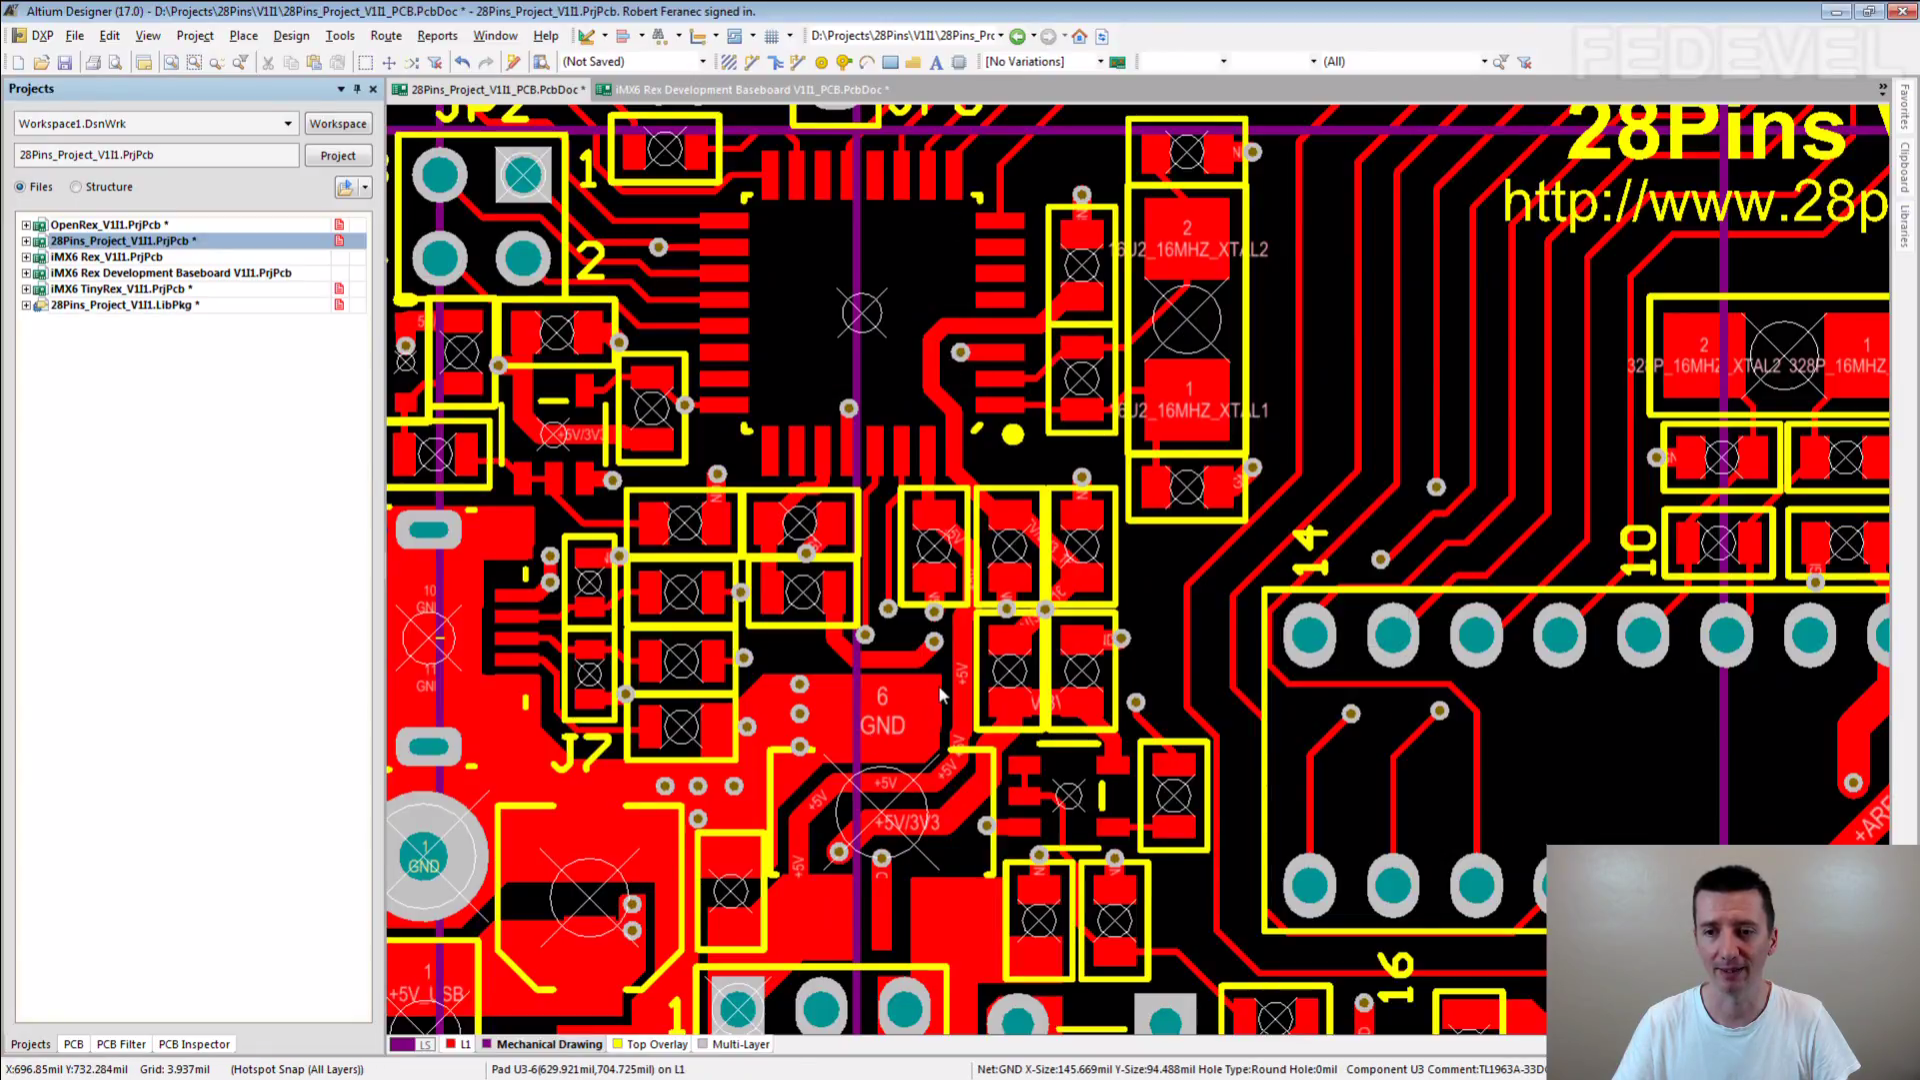The height and width of the screenshot is (1080, 1920).
Task: Open the No Variations dropdown
Action: click(x=1100, y=62)
